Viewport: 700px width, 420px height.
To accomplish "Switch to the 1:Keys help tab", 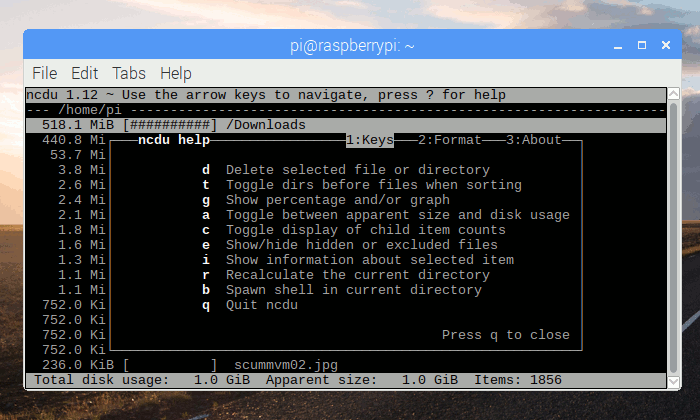I will click(x=370, y=140).
